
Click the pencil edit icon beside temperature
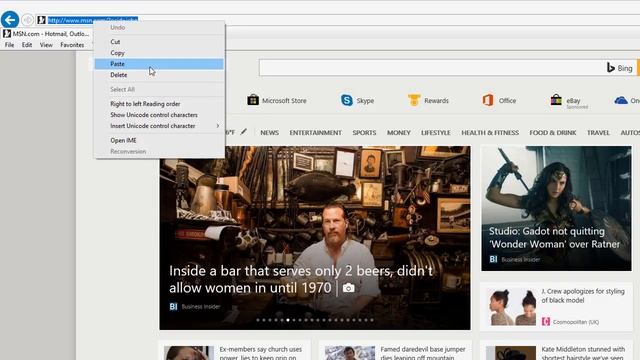pyautogui.click(x=244, y=131)
